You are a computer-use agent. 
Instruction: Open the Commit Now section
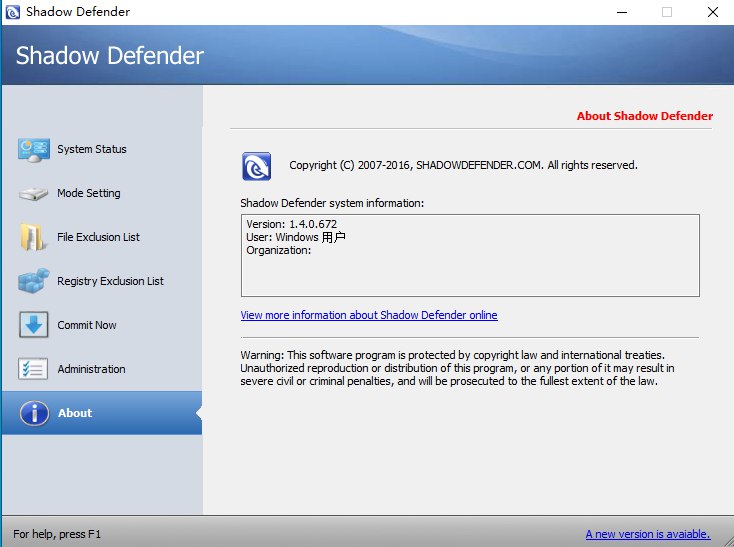click(x=87, y=325)
